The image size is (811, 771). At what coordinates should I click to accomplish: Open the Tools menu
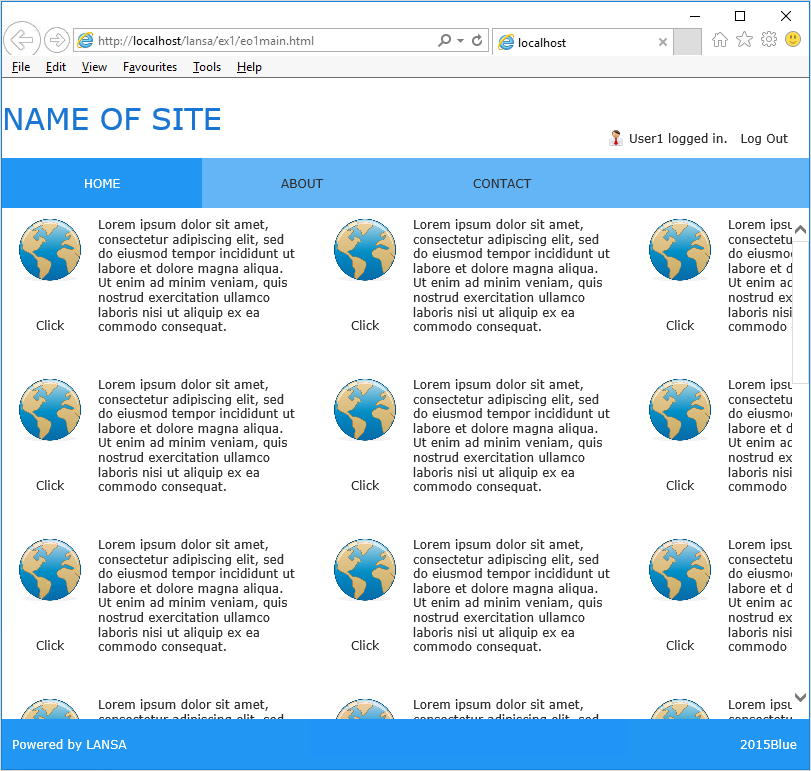(207, 67)
